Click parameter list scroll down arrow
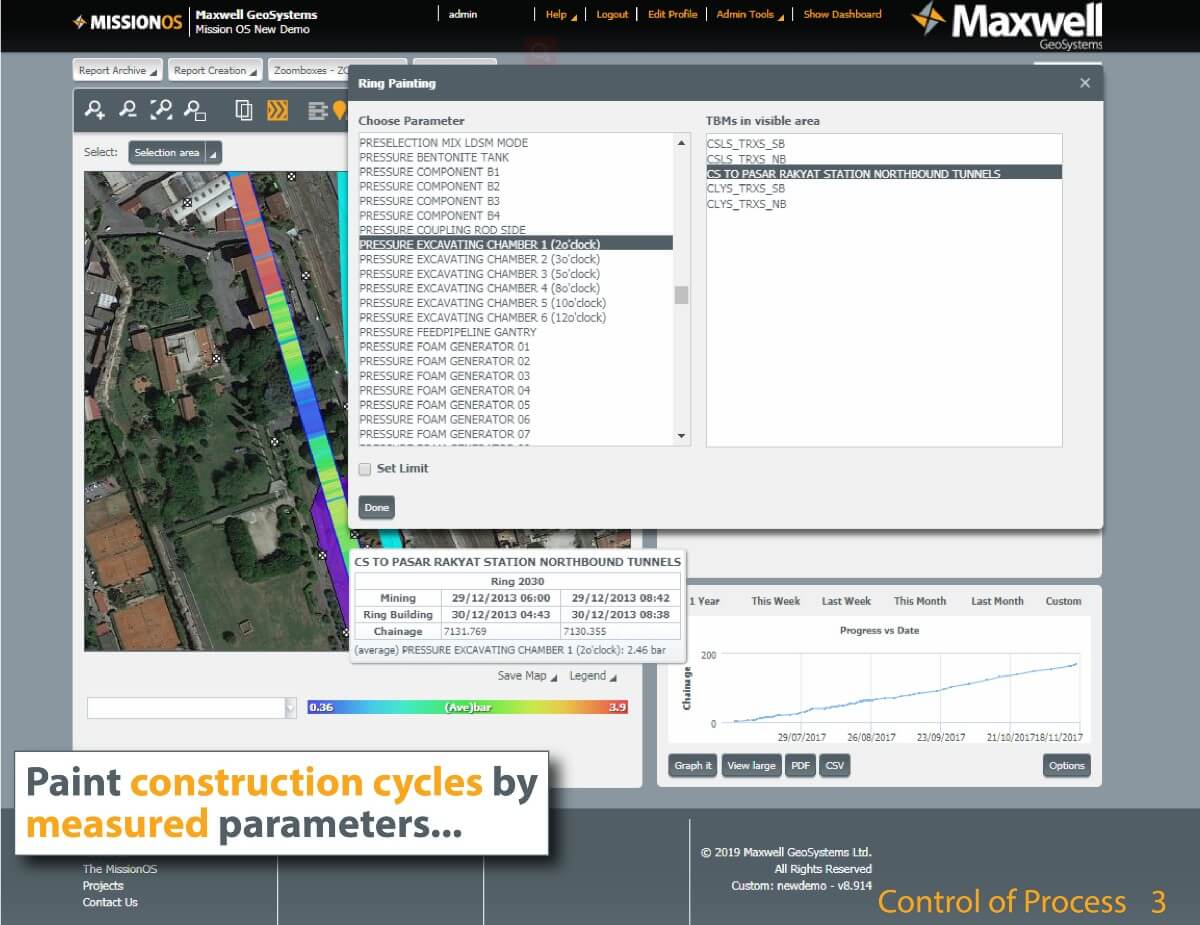The height and width of the screenshot is (925, 1200). pyautogui.click(x=682, y=436)
